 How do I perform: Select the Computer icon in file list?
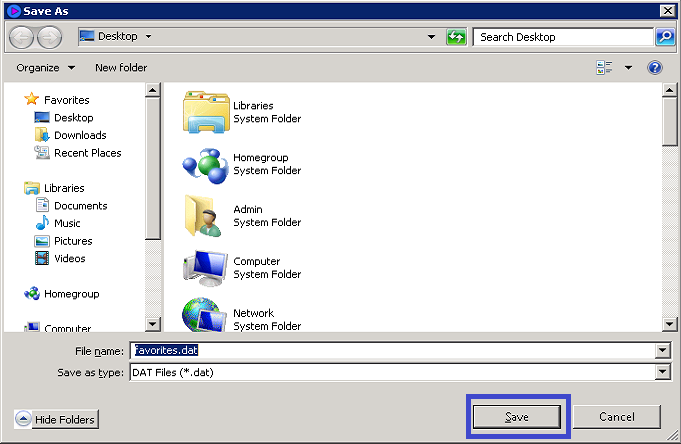coord(206,268)
